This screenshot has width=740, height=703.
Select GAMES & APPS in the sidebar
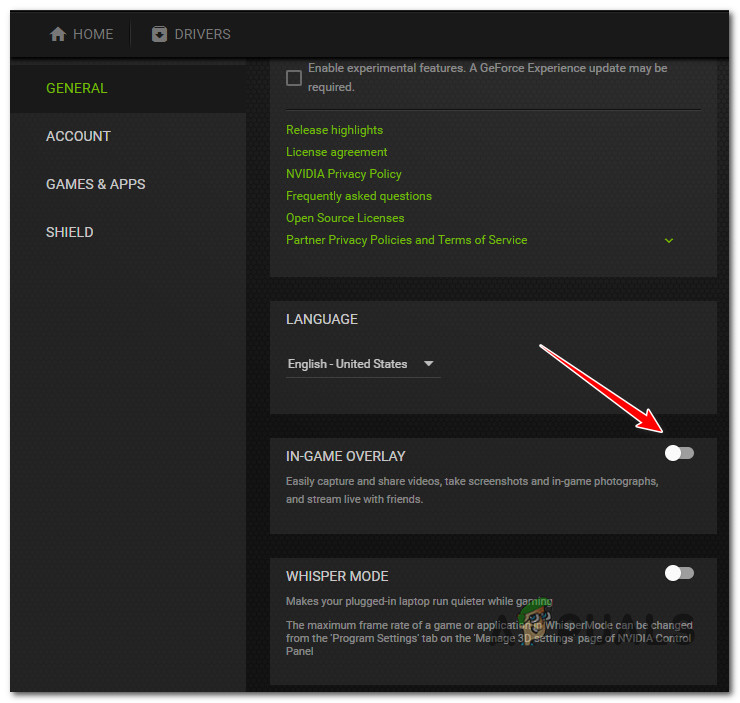coord(96,184)
